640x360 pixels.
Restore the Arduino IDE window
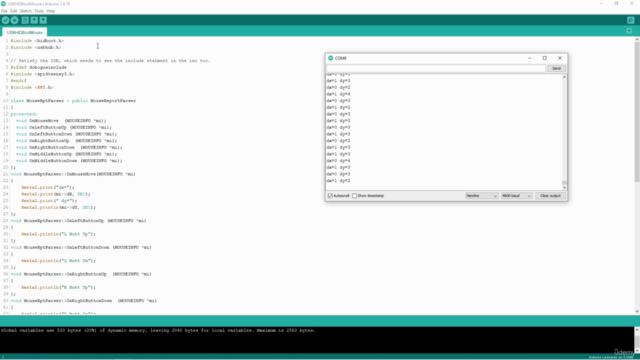point(616,4)
